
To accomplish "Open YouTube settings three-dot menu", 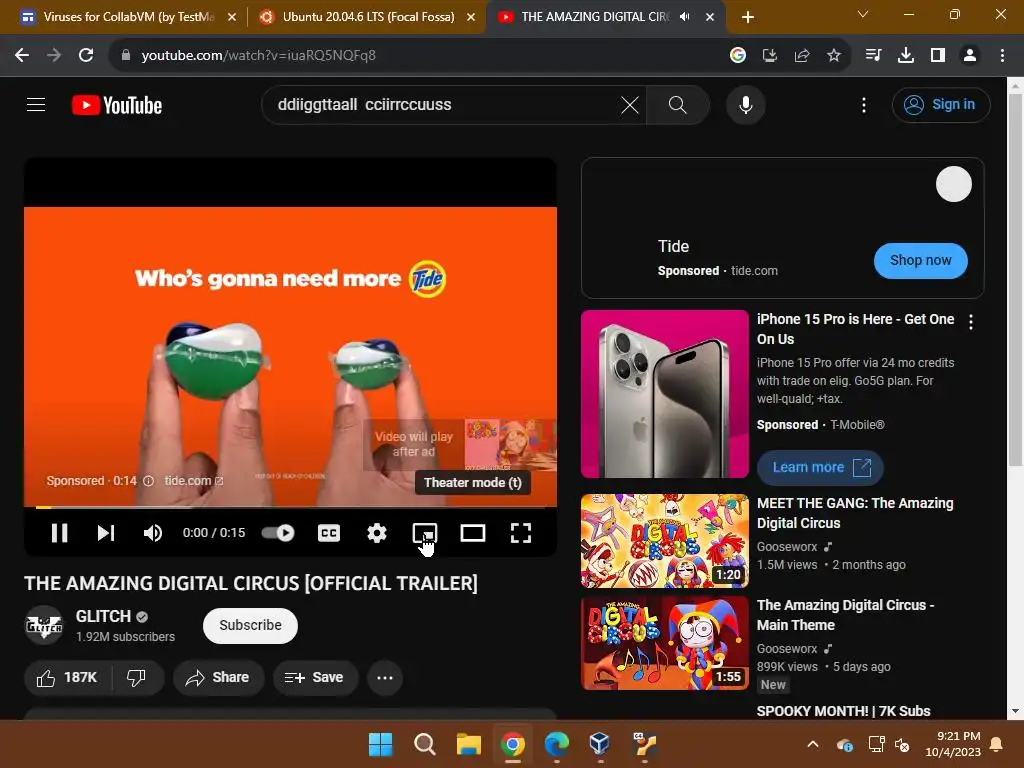I will coord(864,105).
